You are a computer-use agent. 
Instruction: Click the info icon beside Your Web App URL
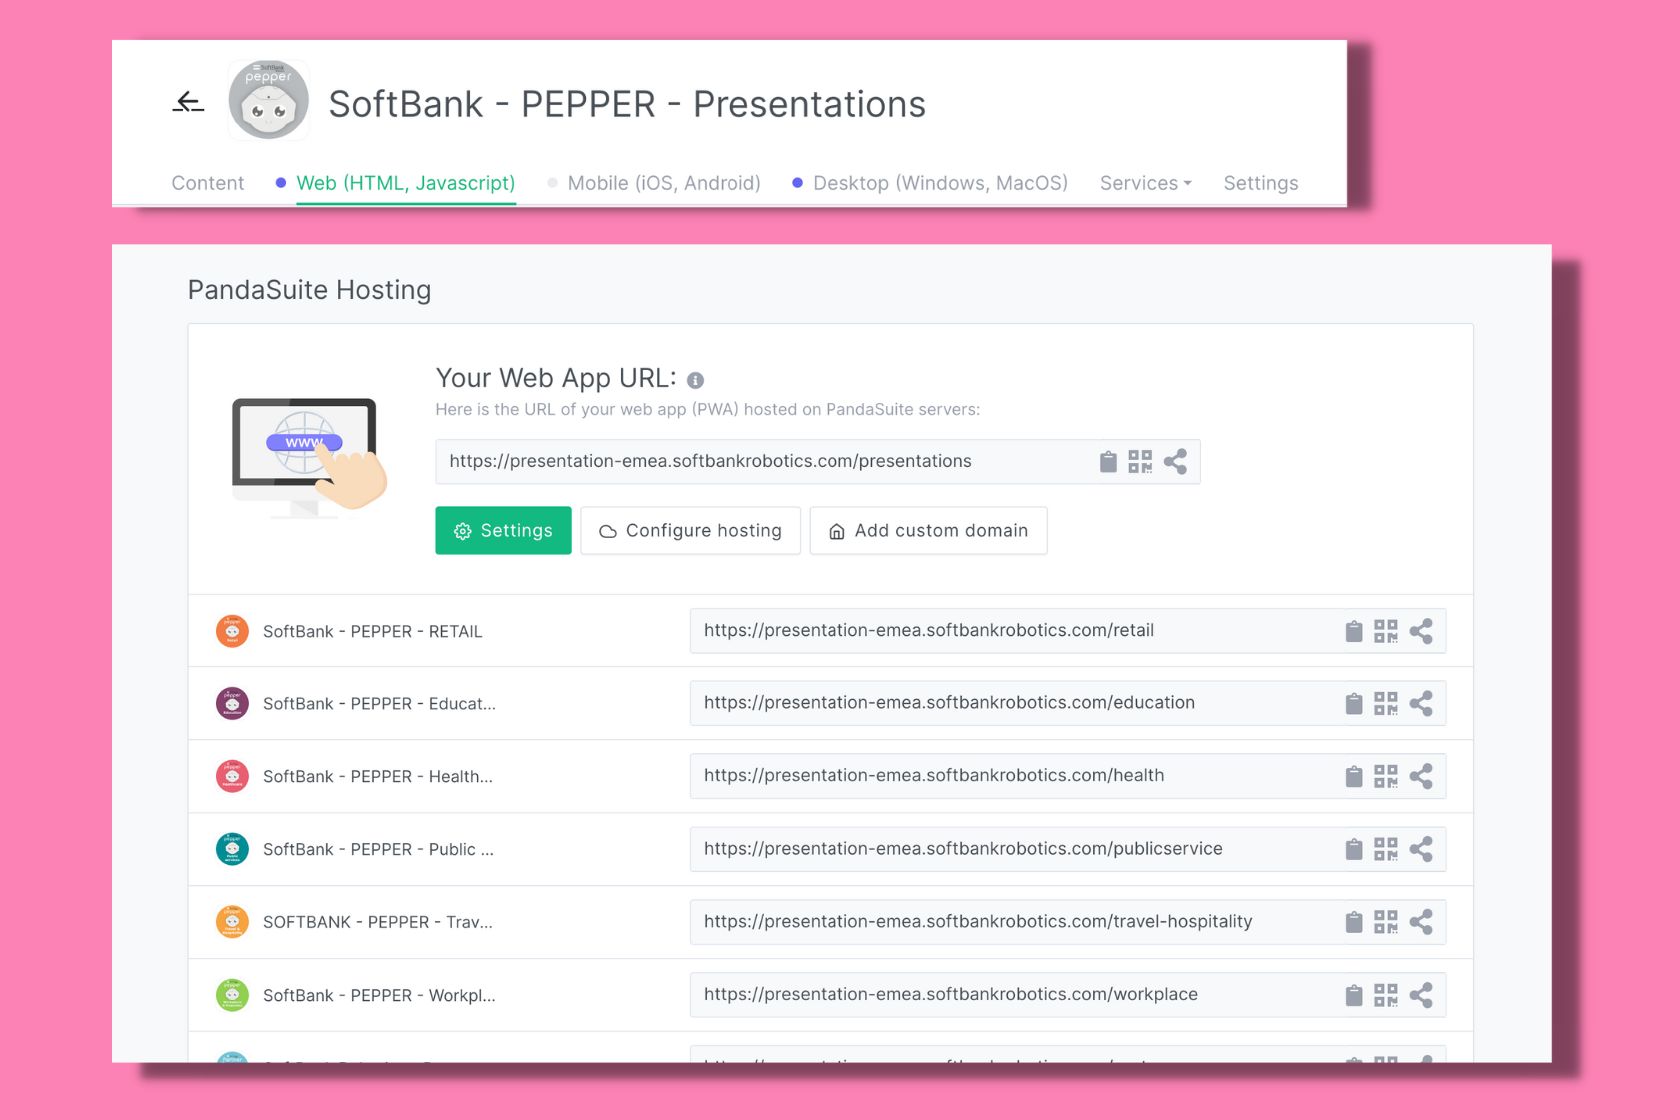coord(696,380)
